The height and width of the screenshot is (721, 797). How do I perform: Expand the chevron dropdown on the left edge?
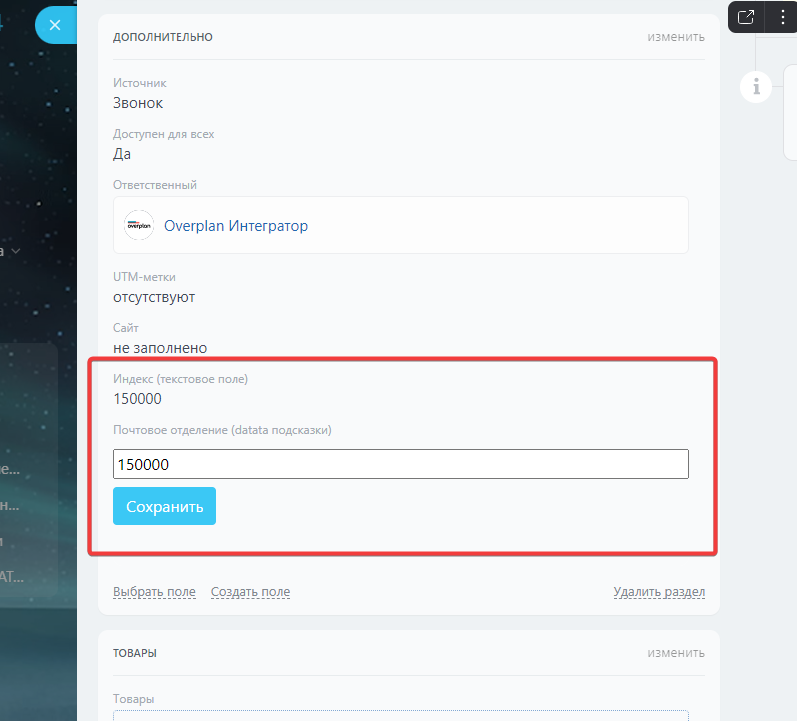[16, 252]
